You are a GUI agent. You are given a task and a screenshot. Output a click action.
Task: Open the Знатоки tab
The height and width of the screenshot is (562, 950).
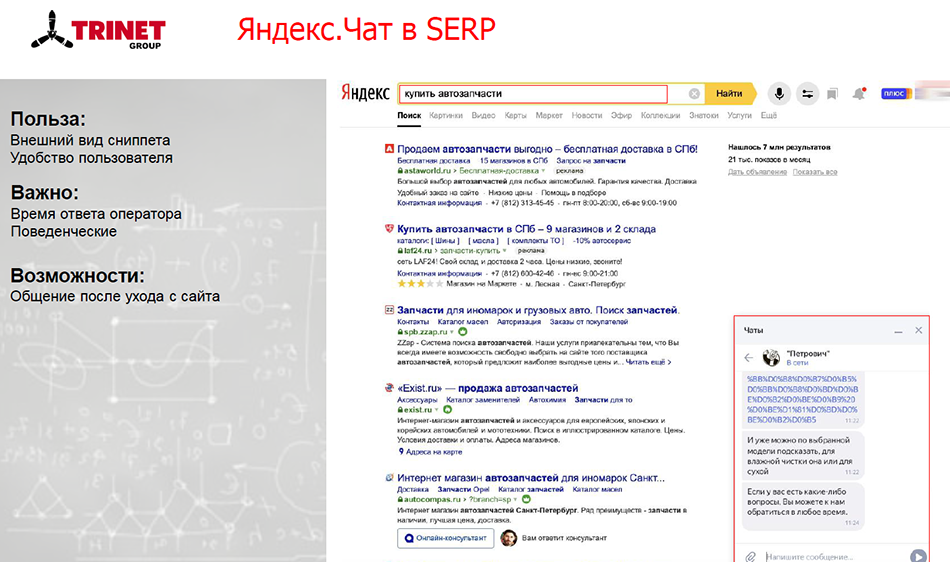(x=703, y=115)
